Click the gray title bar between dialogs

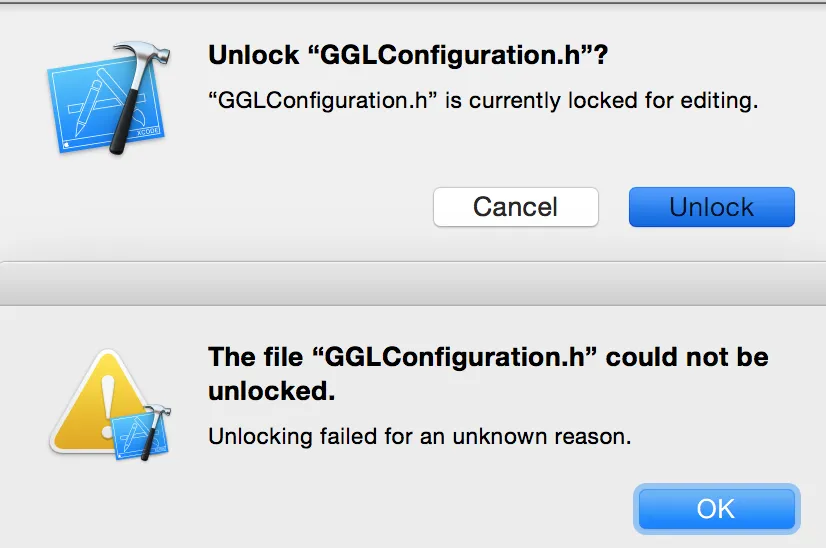coord(413,283)
